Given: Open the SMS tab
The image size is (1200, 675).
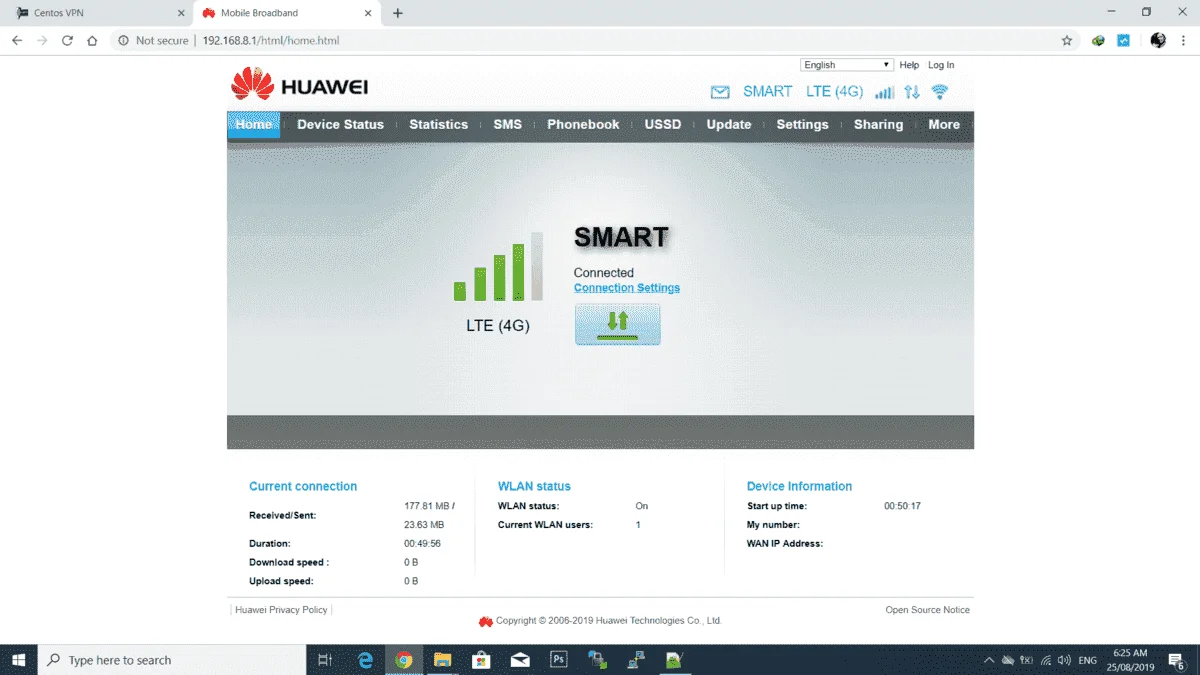Looking at the screenshot, I should [507, 125].
